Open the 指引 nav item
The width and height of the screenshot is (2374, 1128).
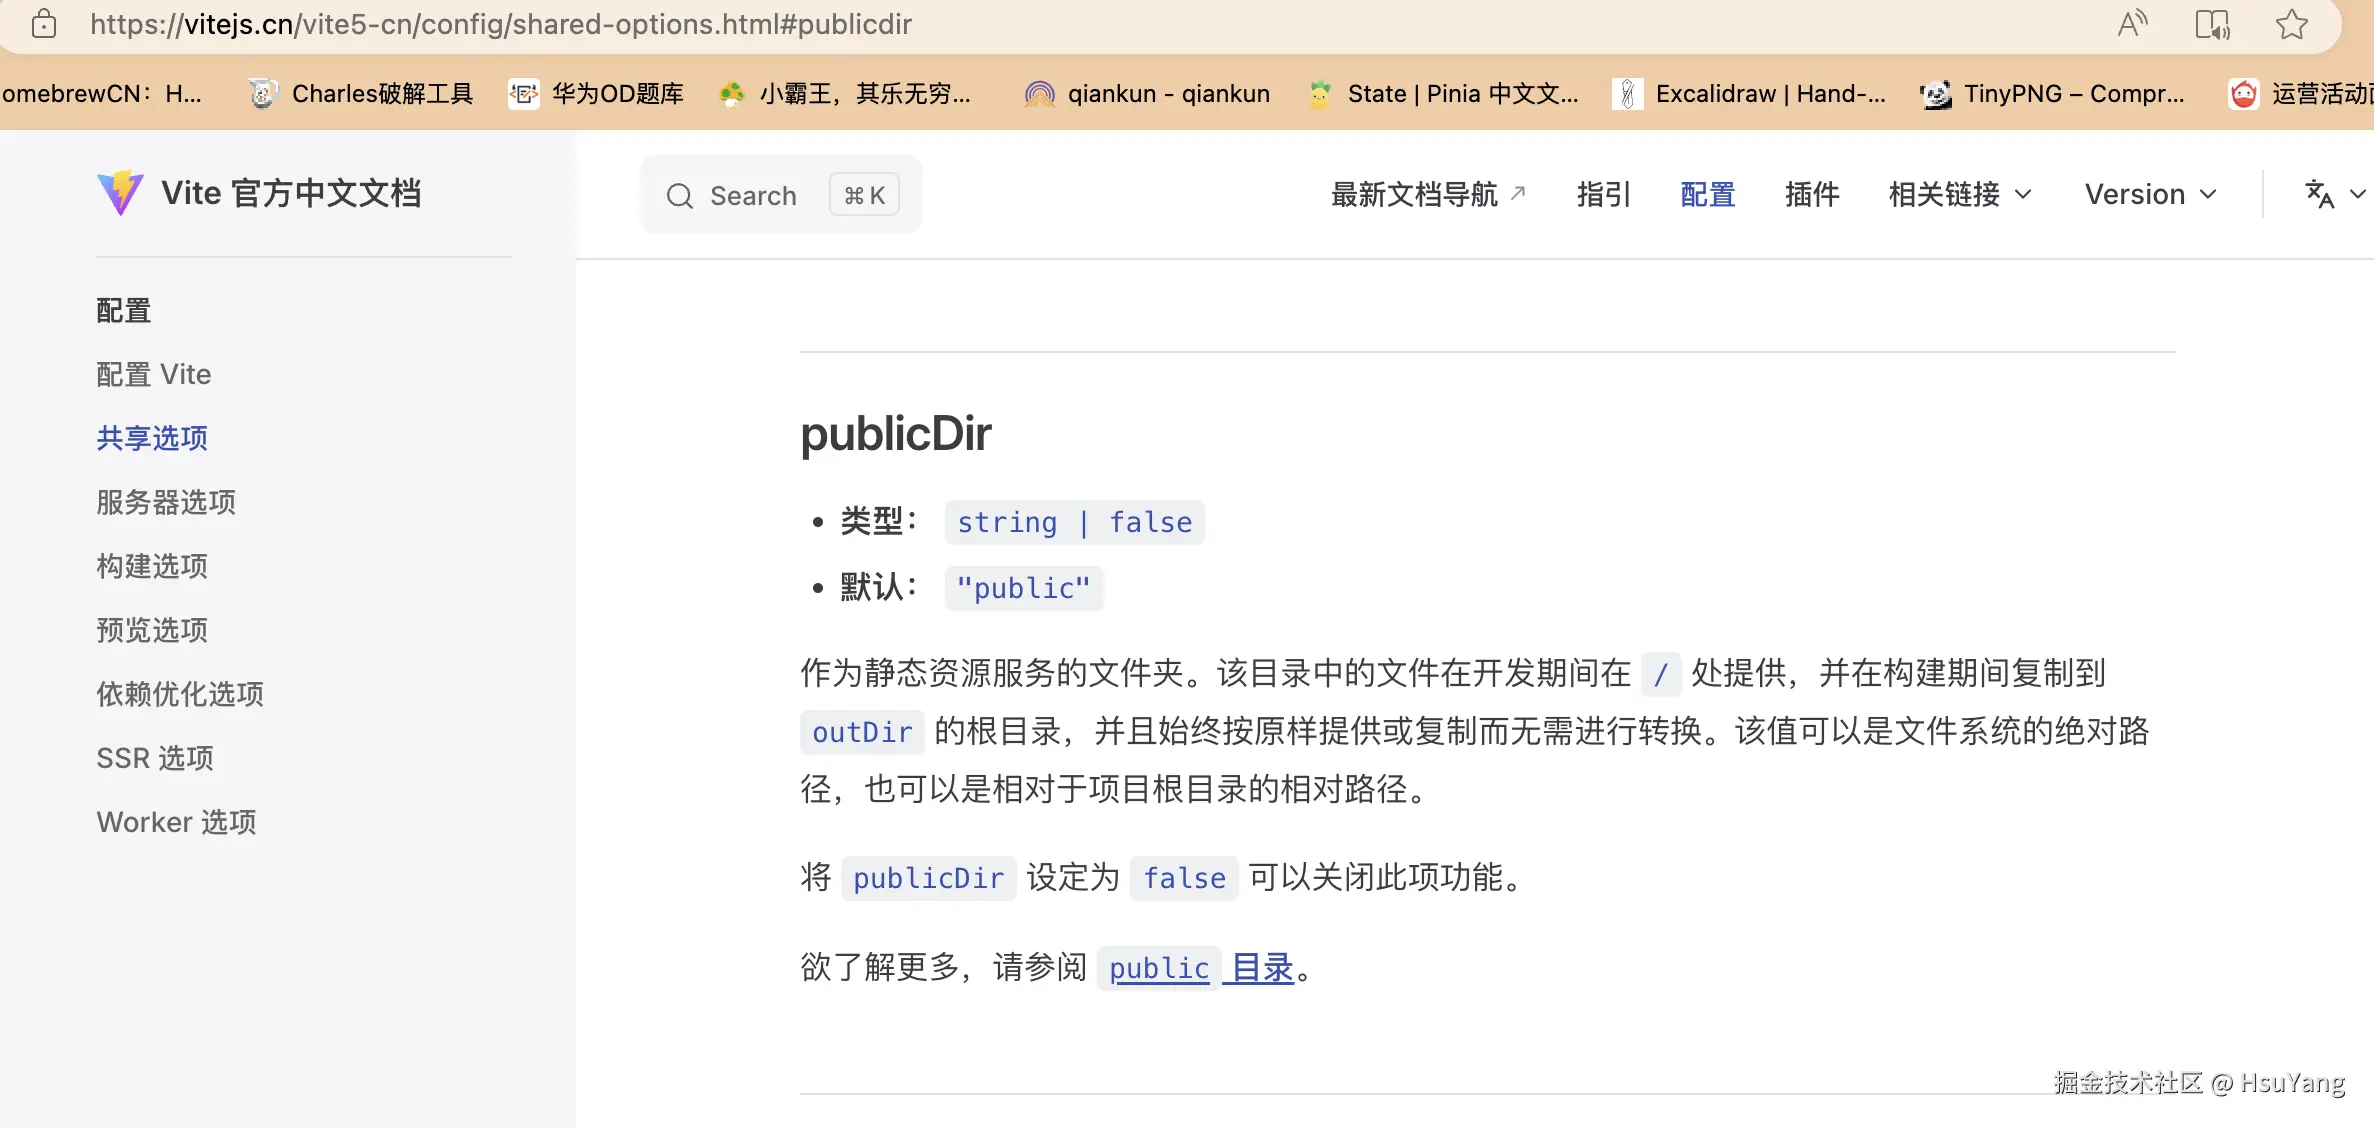[x=1603, y=194]
